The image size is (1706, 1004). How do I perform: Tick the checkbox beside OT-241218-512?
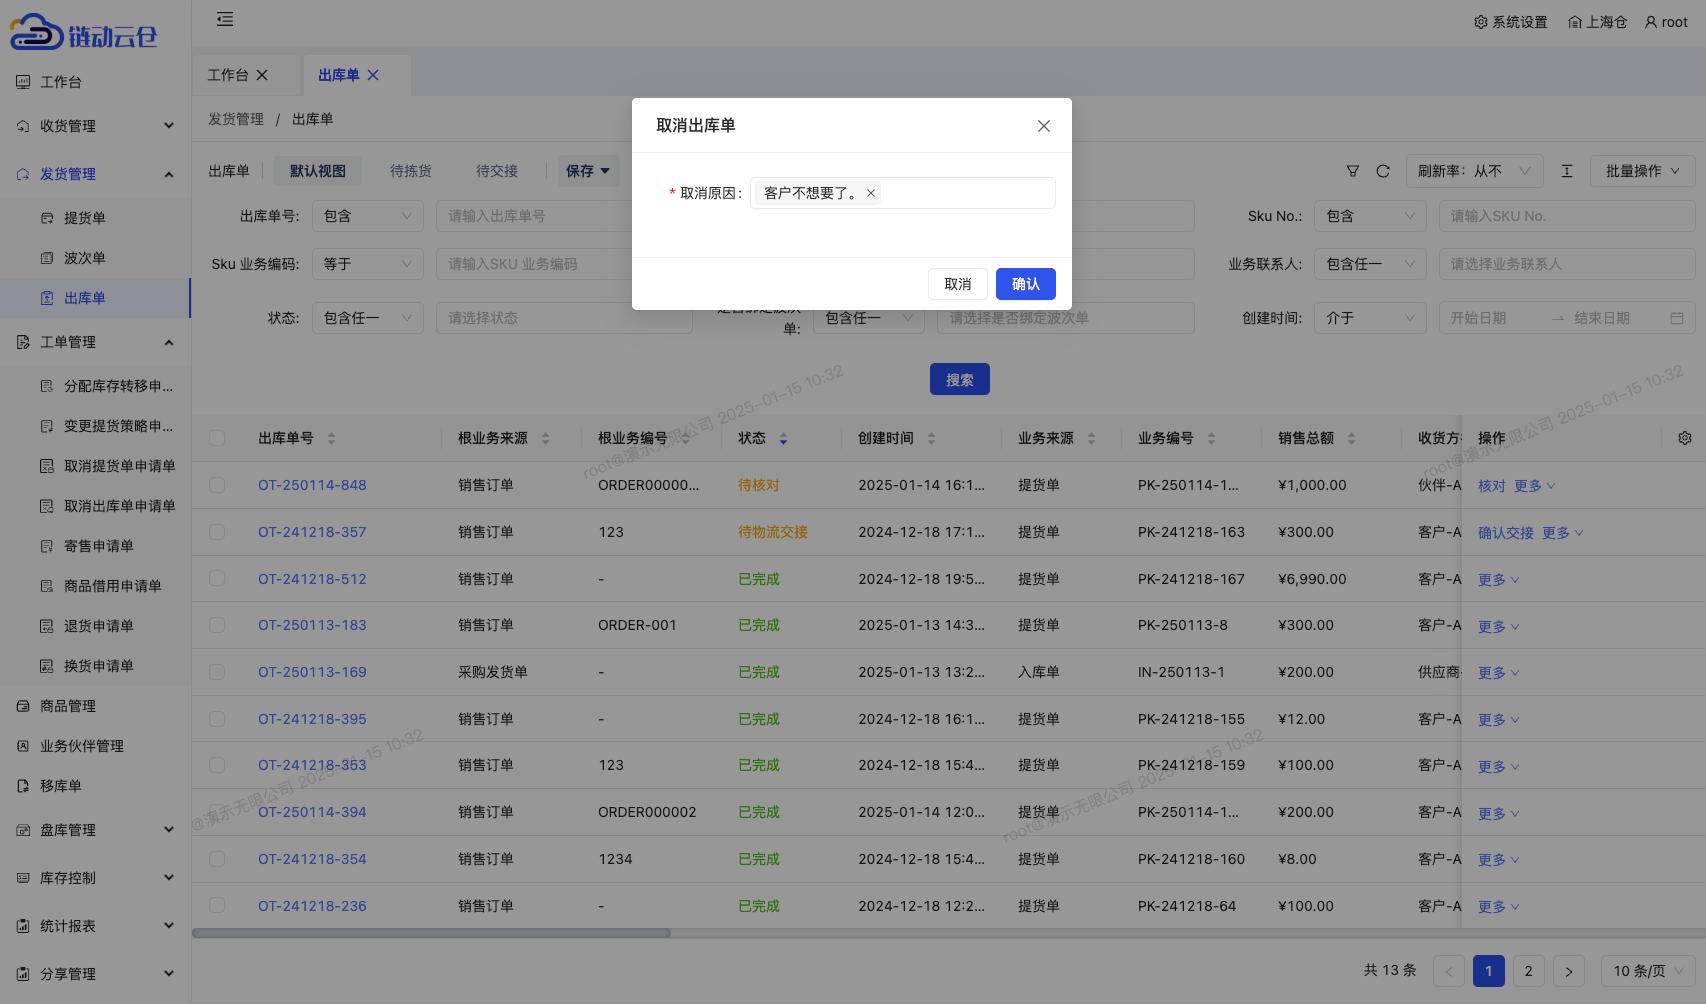tap(217, 578)
